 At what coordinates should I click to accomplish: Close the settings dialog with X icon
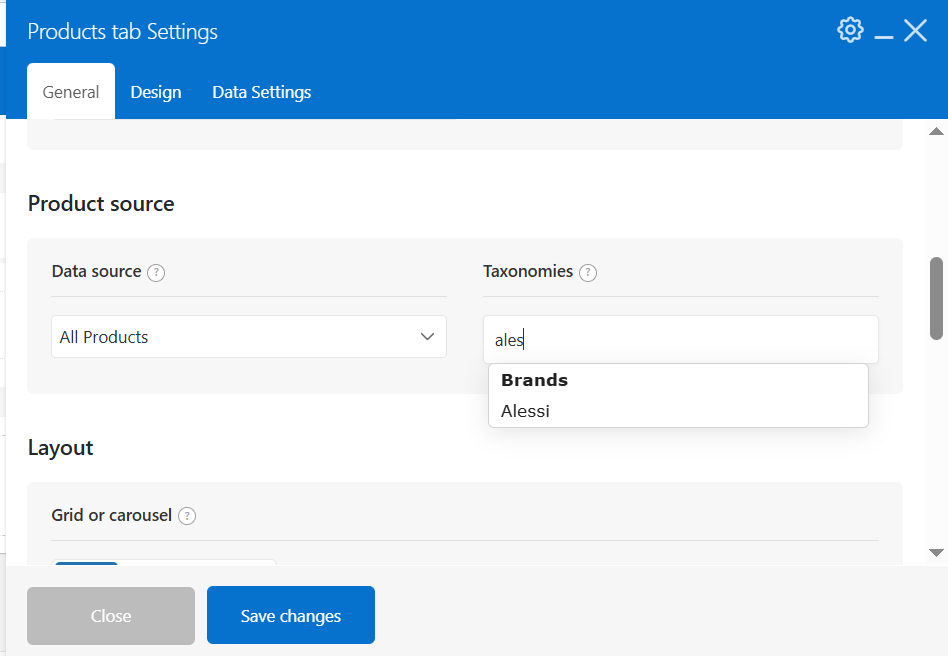(x=915, y=30)
